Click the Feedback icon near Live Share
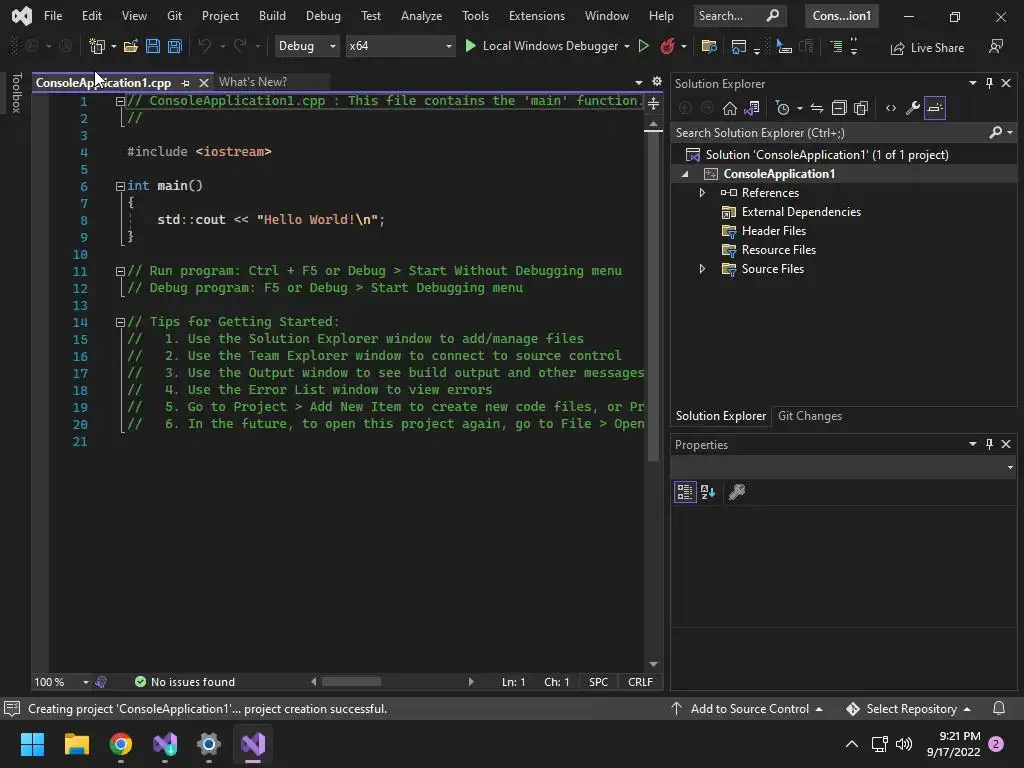 pyautogui.click(x=996, y=46)
